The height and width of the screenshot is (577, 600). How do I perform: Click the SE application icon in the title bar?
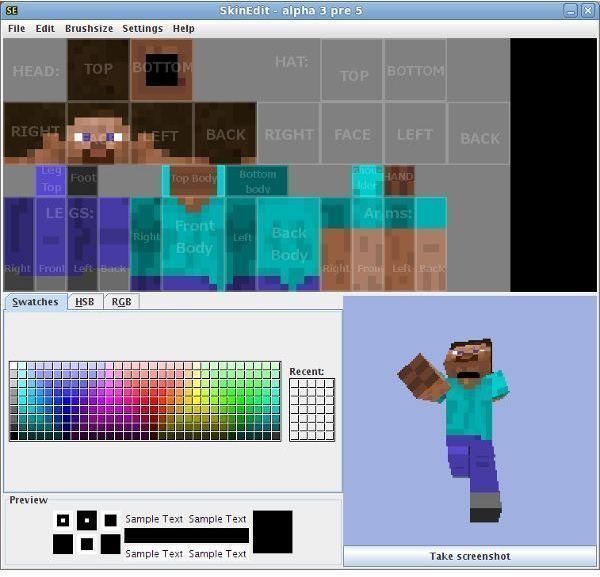[x=11, y=10]
